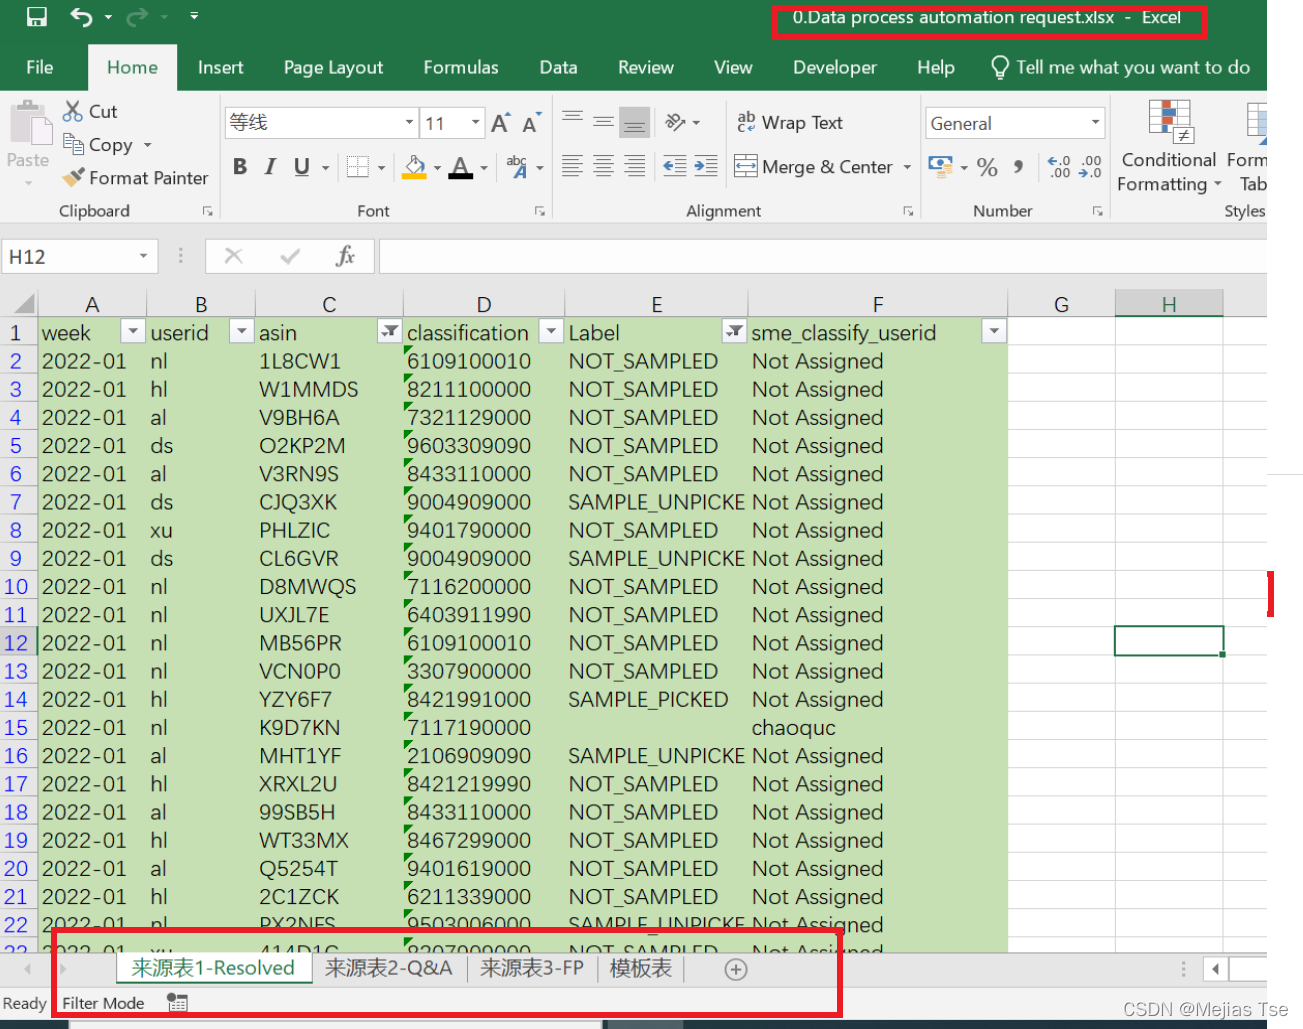
Task: Click the Tell me what you want search
Action: point(1120,67)
